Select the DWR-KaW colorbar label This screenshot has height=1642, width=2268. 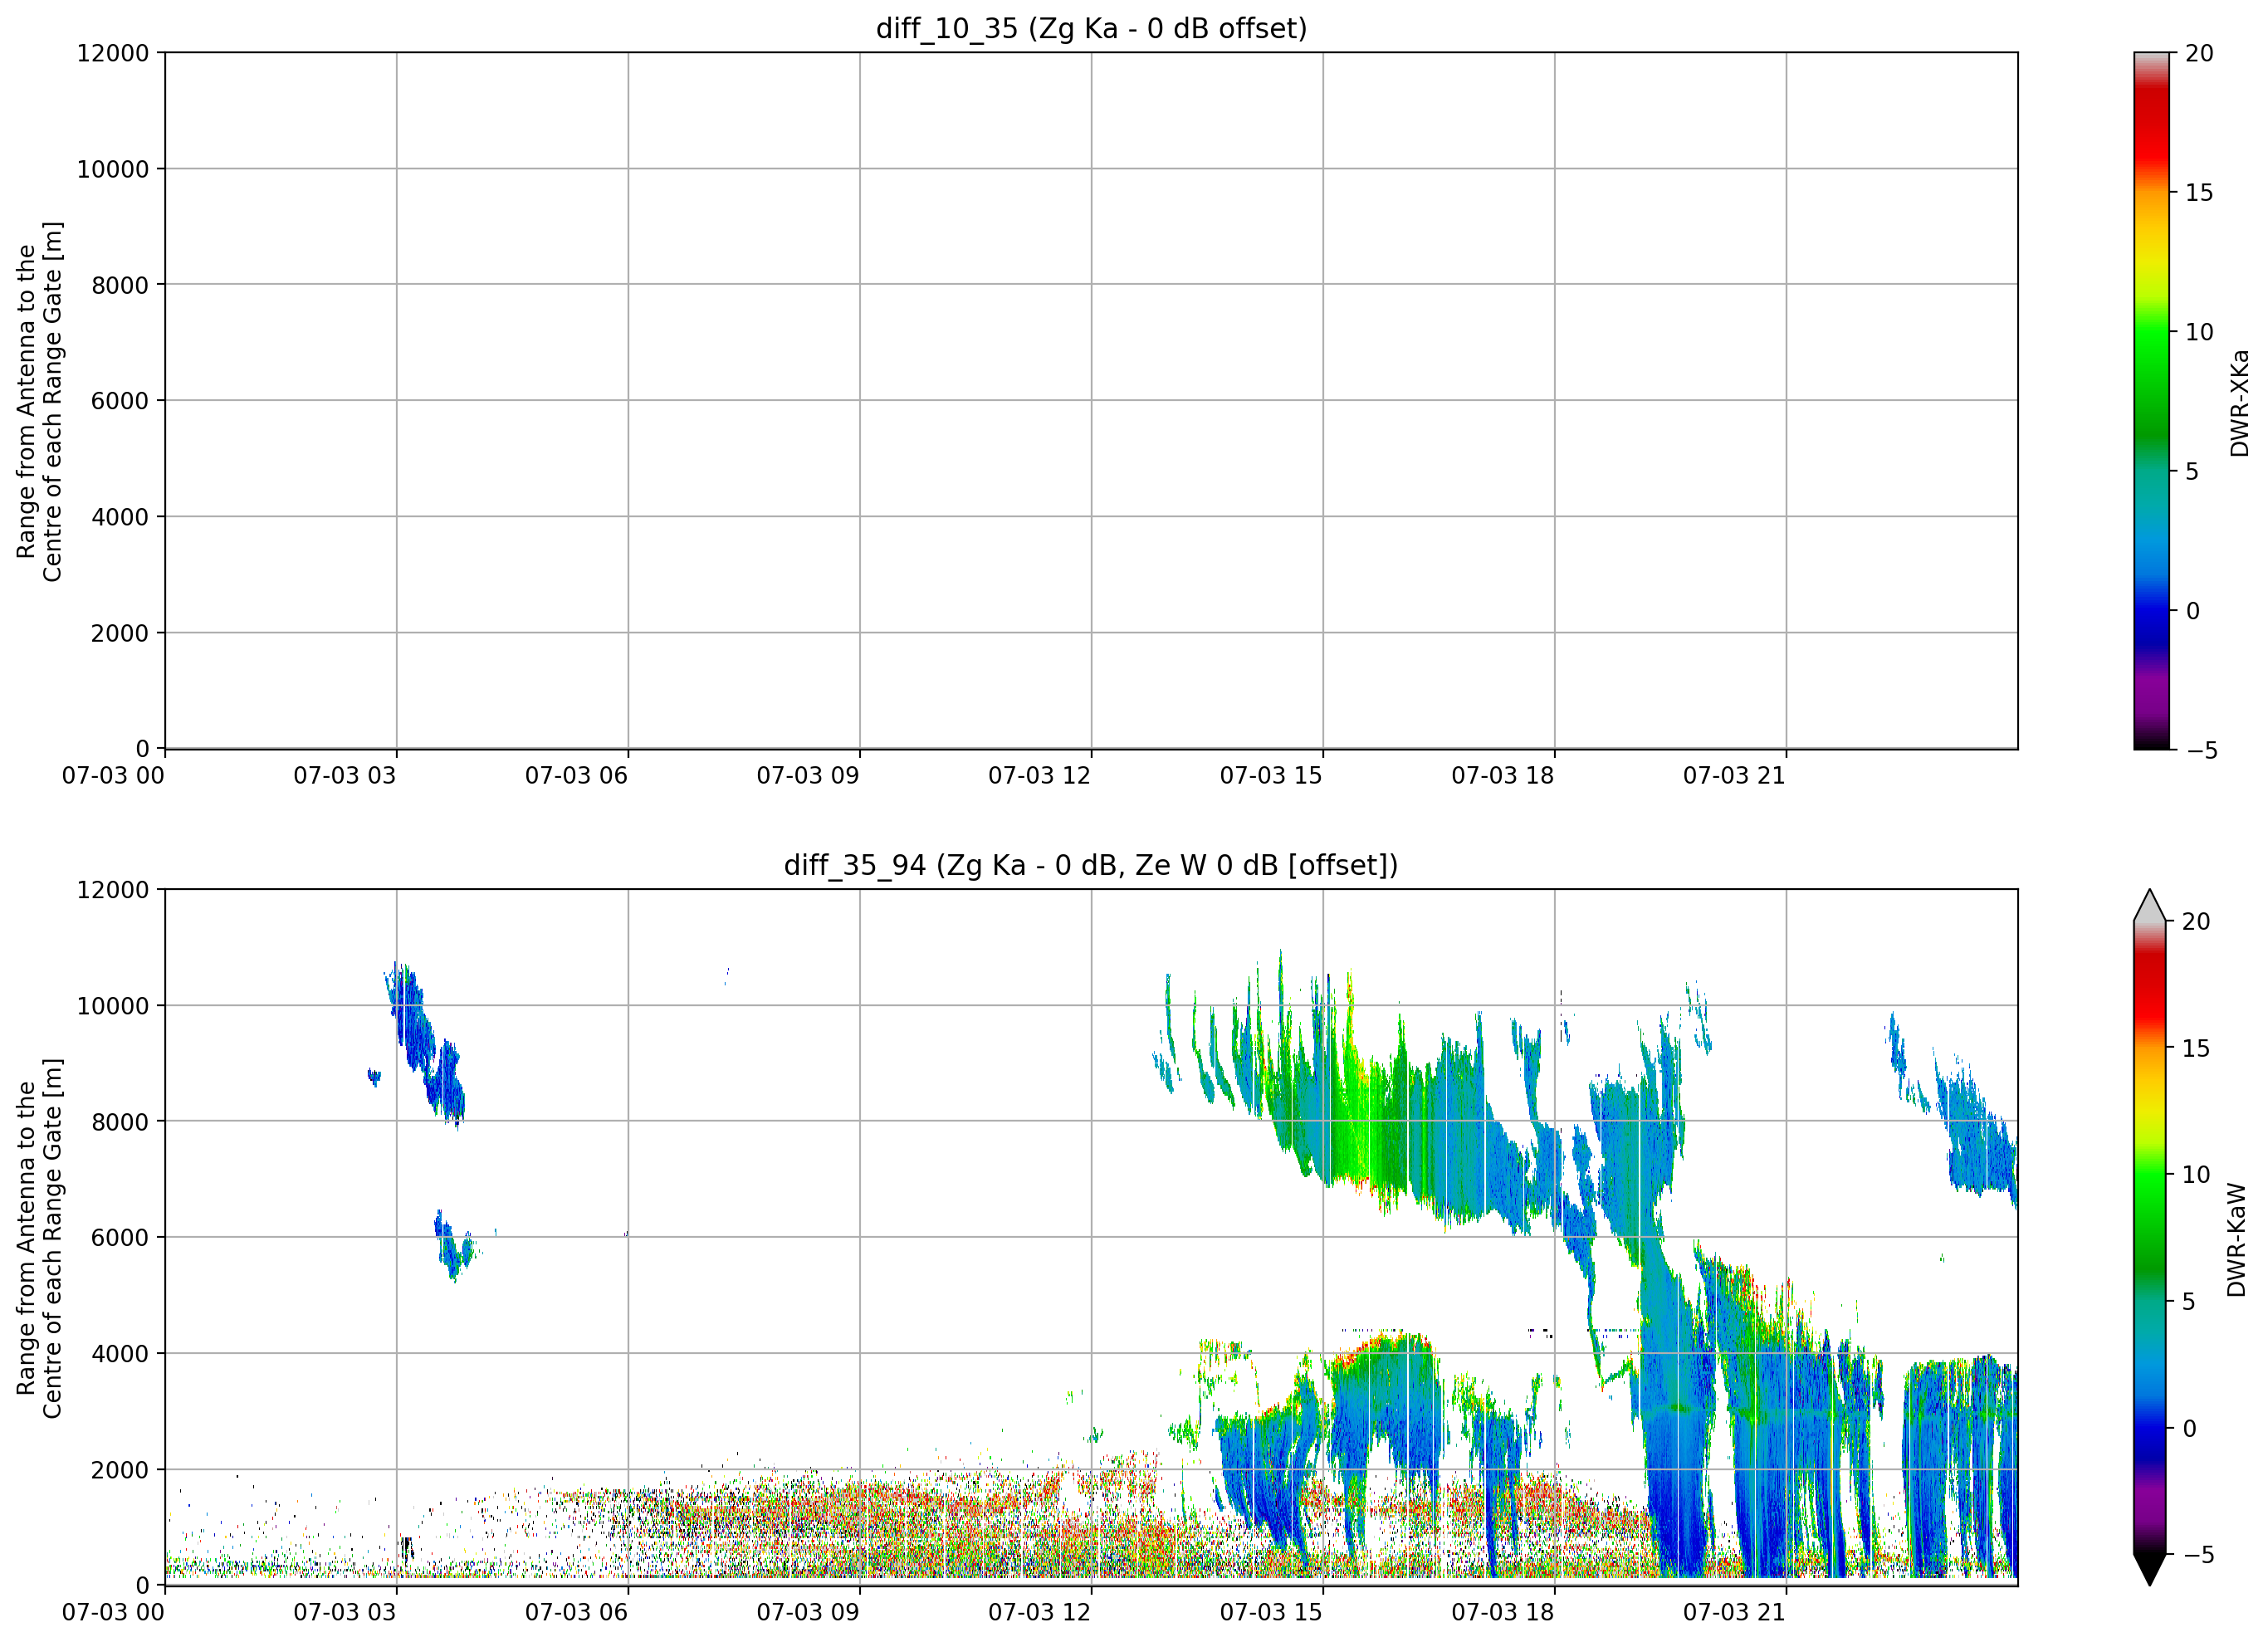[x=2237, y=1240]
